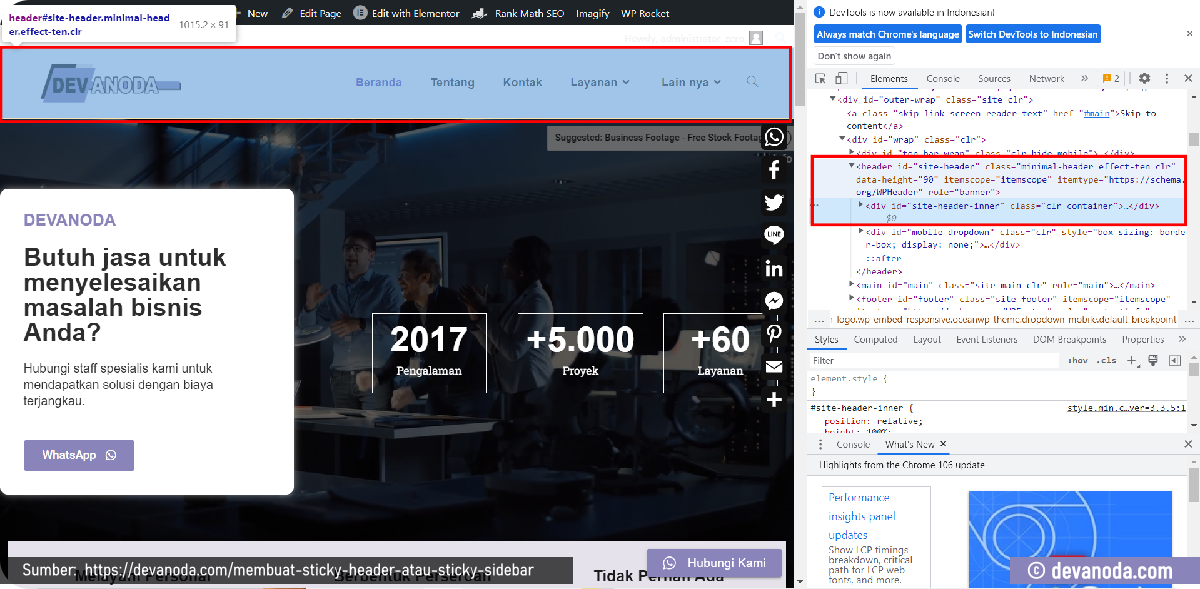Click the Pinterest share icon
Image resolution: width=1200 pixels, height=589 pixels.
tap(774, 334)
